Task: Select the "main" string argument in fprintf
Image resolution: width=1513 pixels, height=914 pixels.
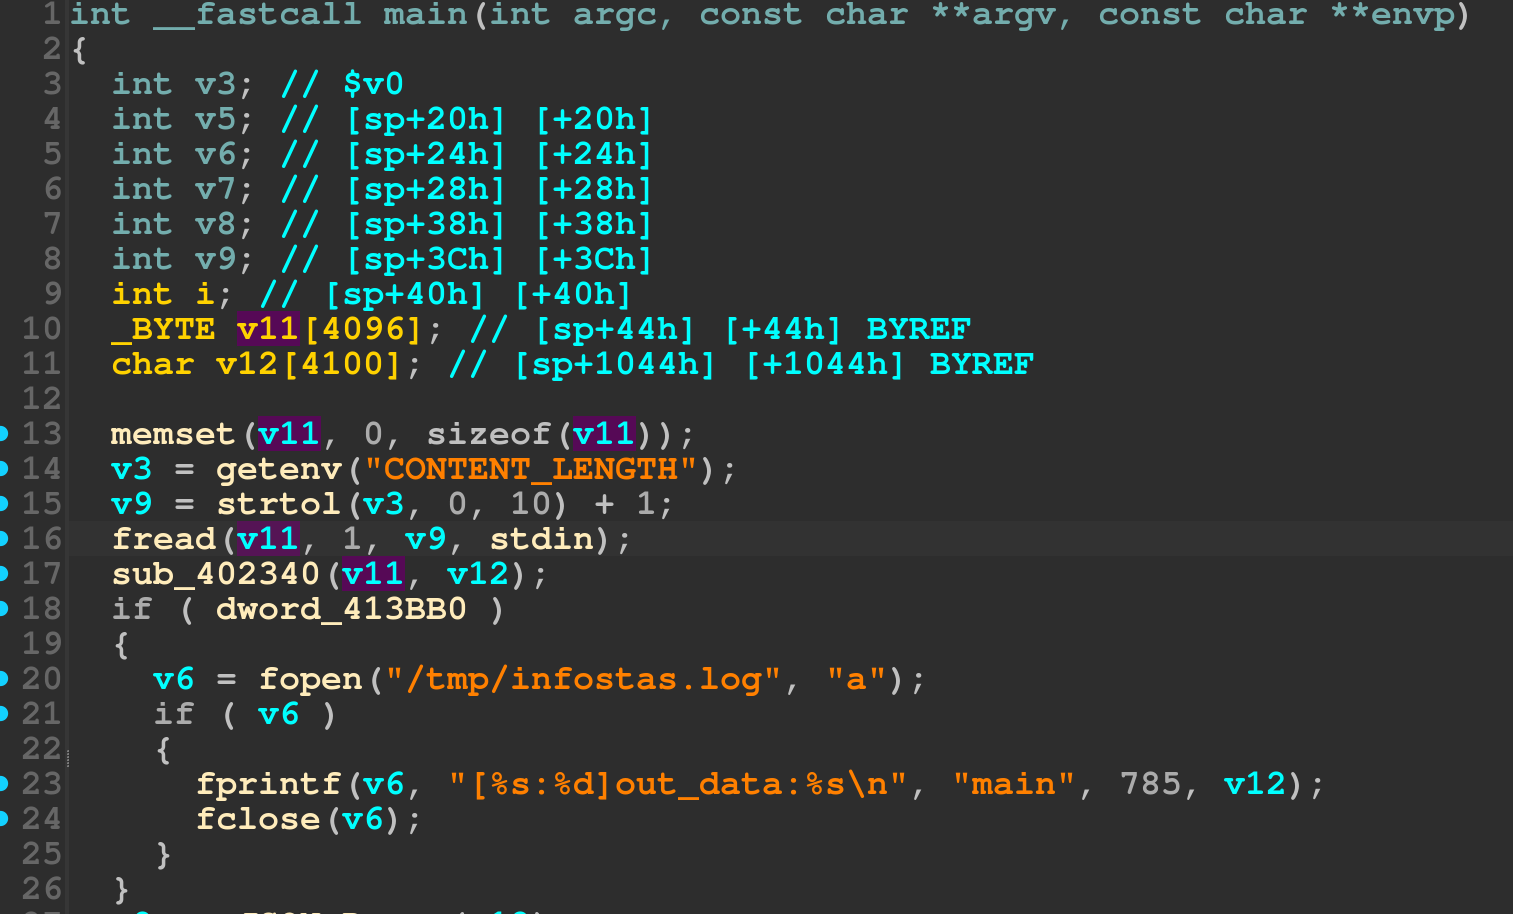Action: pos(1013,784)
